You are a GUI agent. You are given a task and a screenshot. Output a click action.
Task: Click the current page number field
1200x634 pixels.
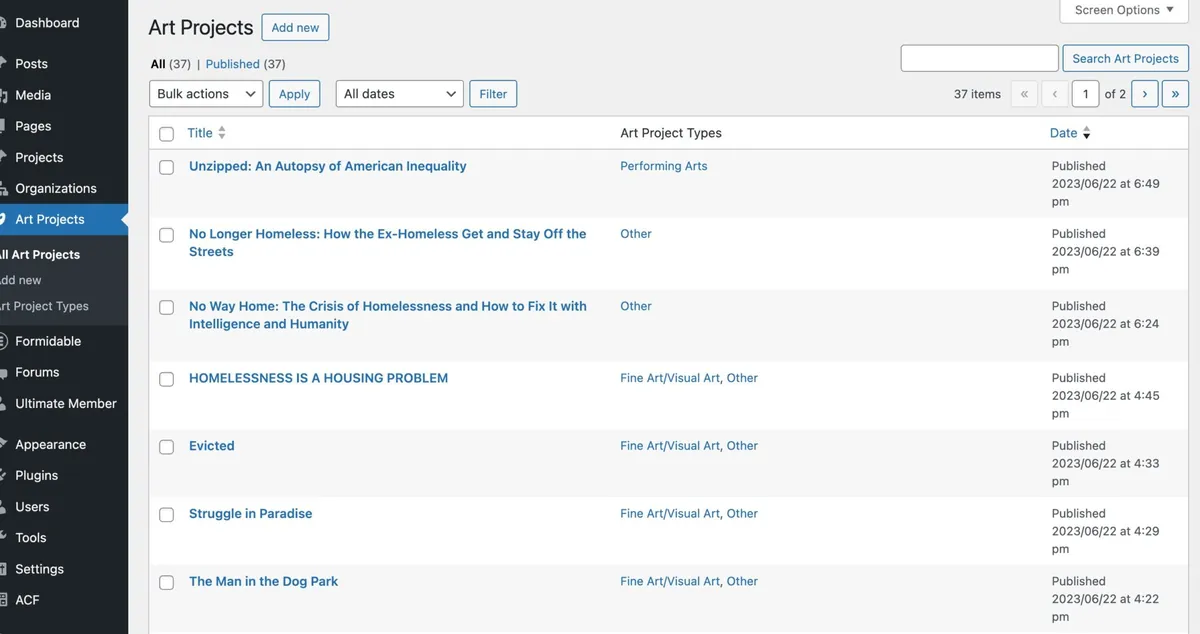tap(1085, 94)
